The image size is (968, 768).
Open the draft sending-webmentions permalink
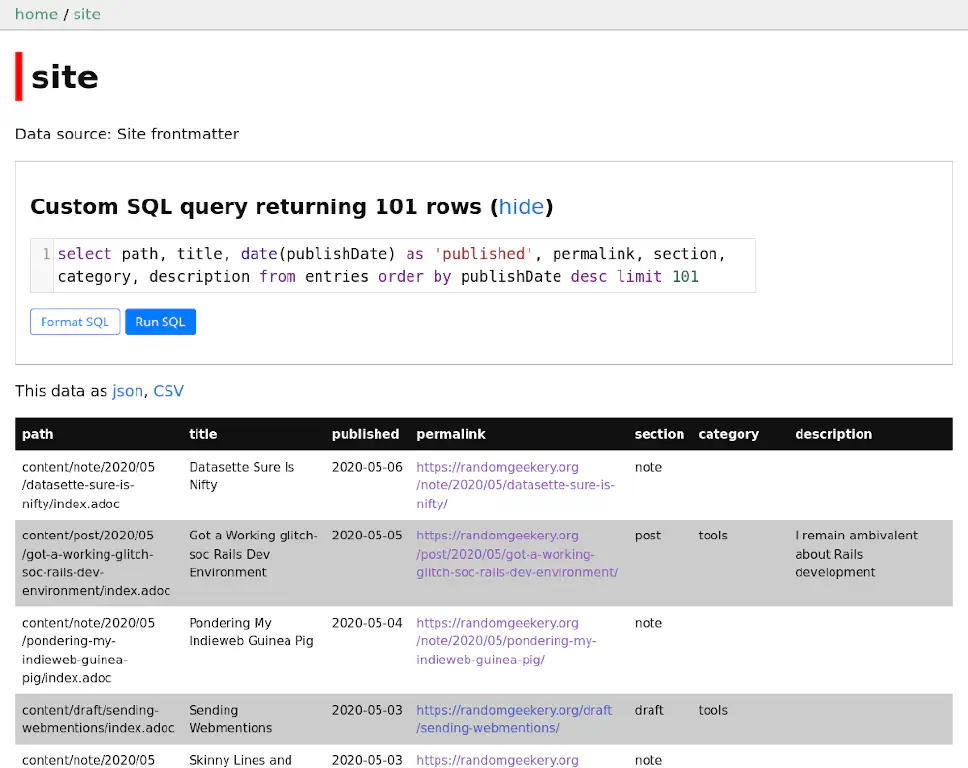(513, 719)
